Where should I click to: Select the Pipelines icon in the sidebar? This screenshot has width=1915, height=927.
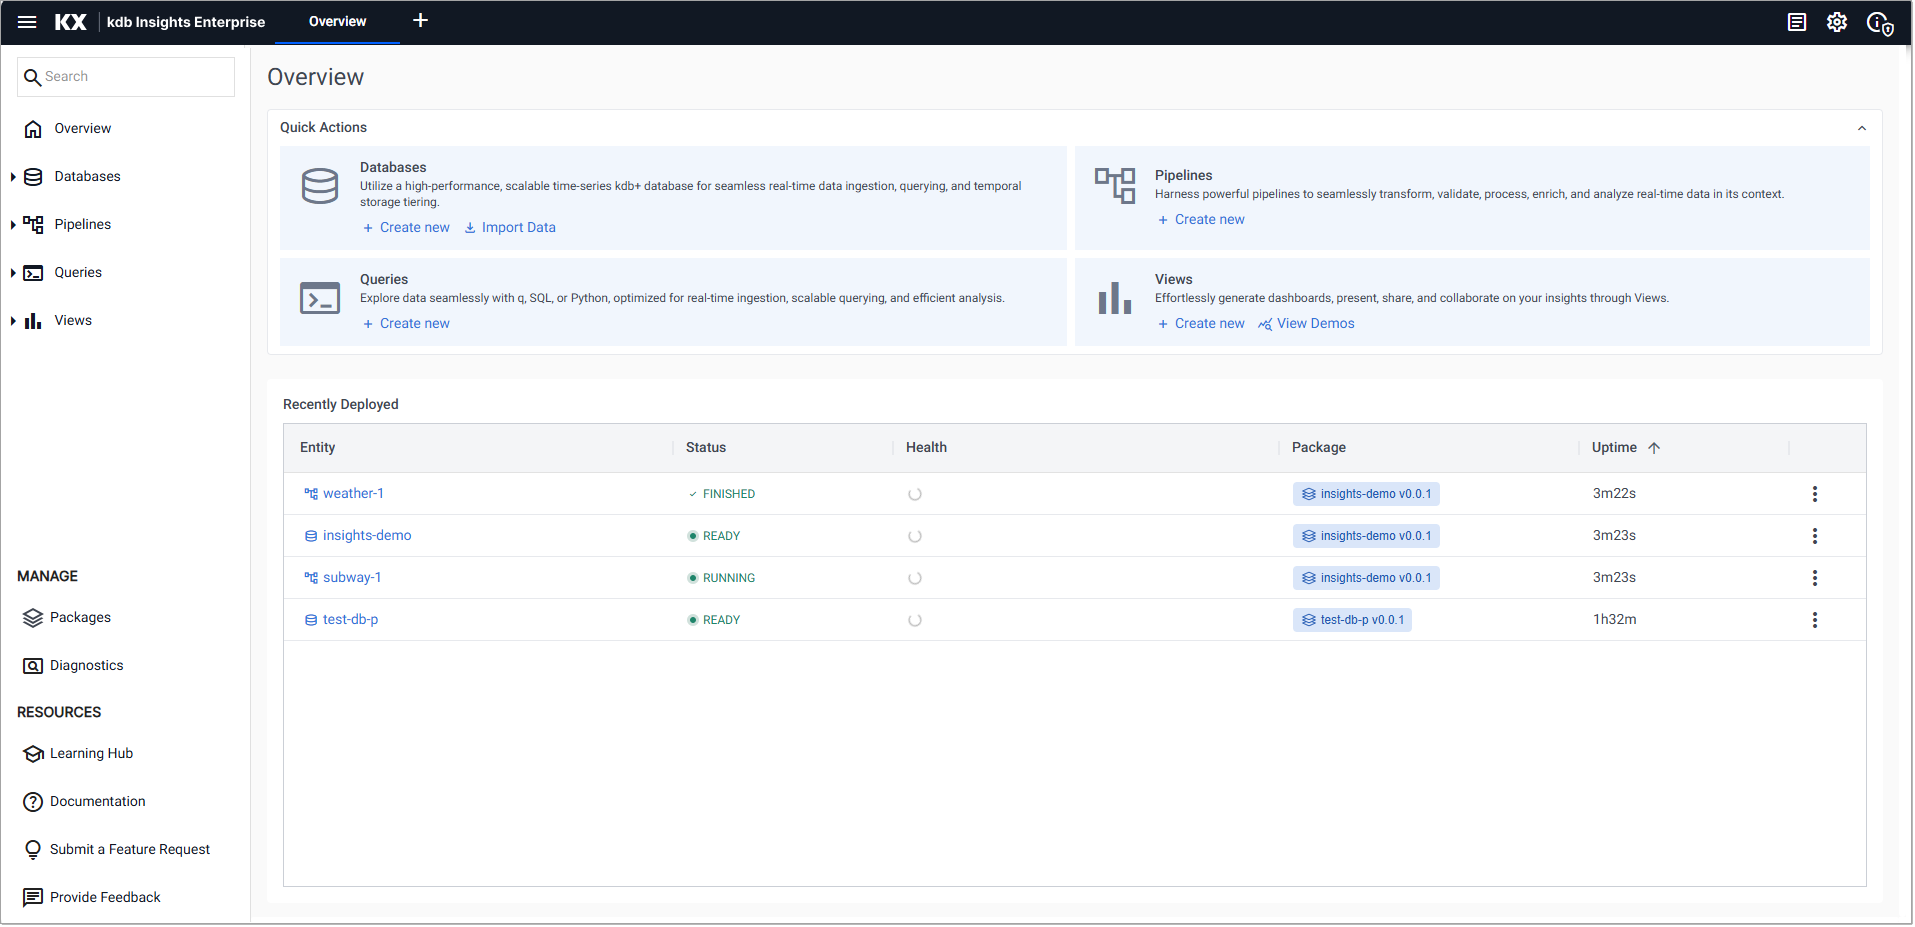coord(33,224)
